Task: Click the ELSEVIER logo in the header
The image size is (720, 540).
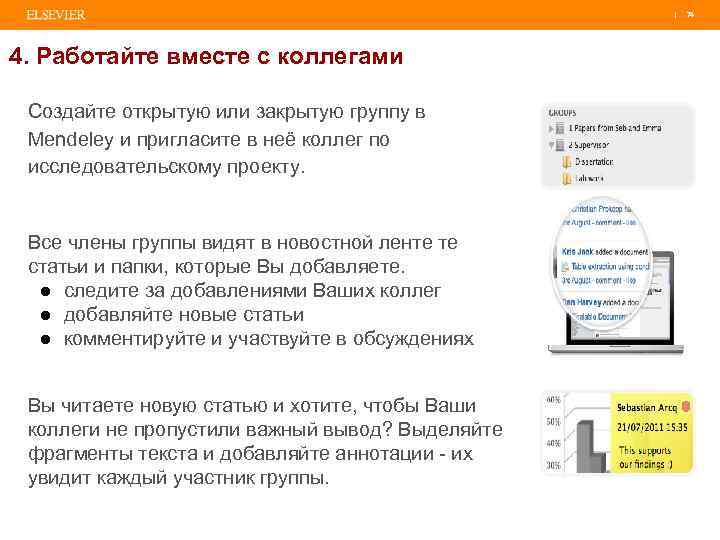Action: tap(56, 15)
